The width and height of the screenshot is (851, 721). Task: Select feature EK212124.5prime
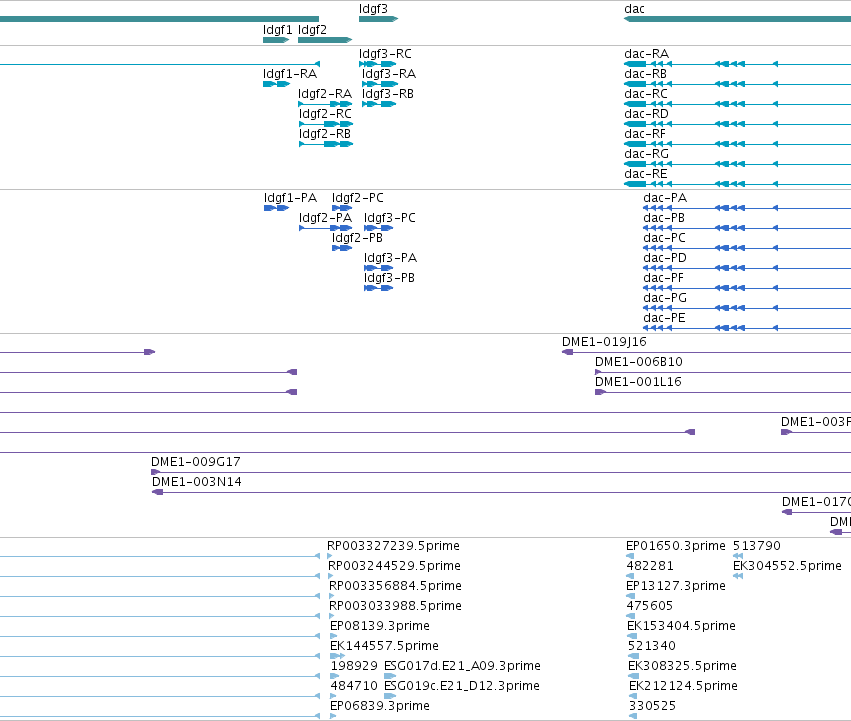pyautogui.click(x=634, y=696)
